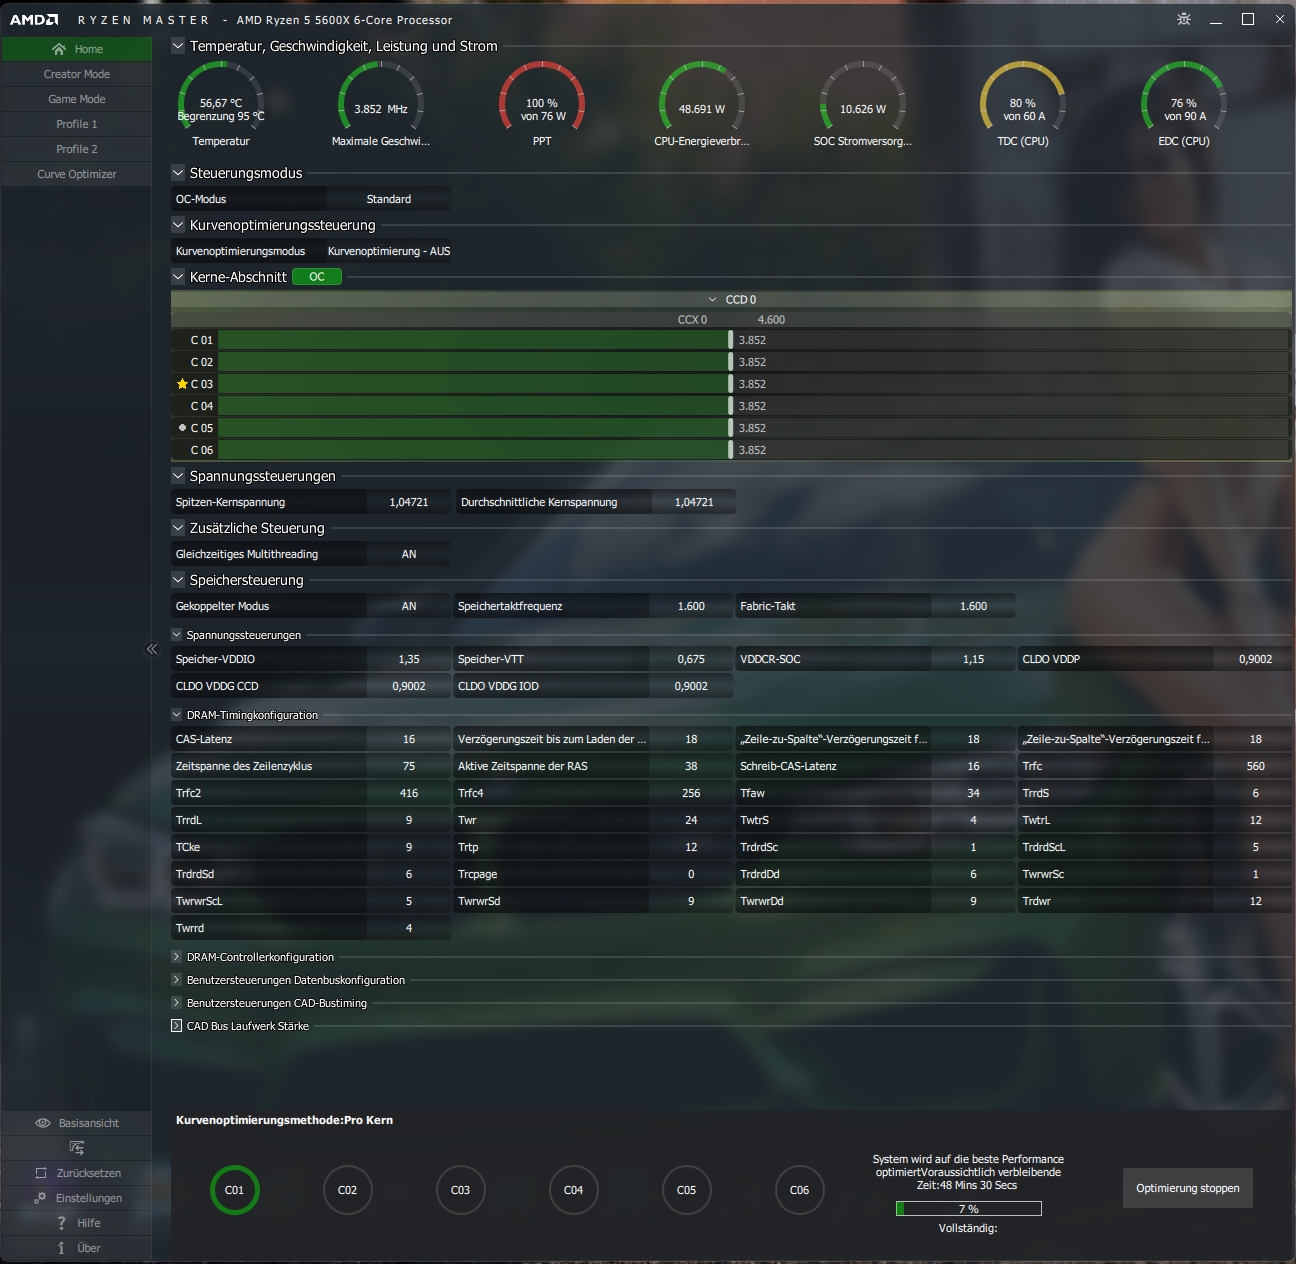Click the Home house icon

click(x=59, y=49)
